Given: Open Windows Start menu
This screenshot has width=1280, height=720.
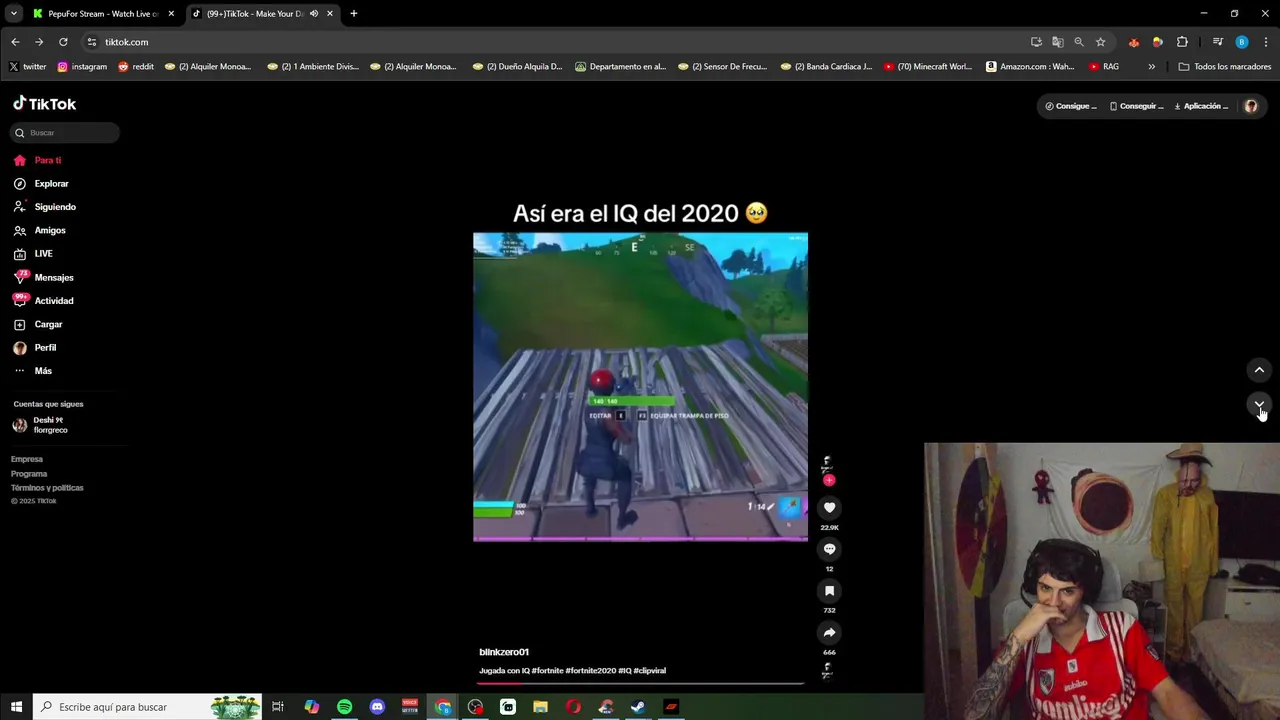Looking at the screenshot, I should (x=16, y=707).
